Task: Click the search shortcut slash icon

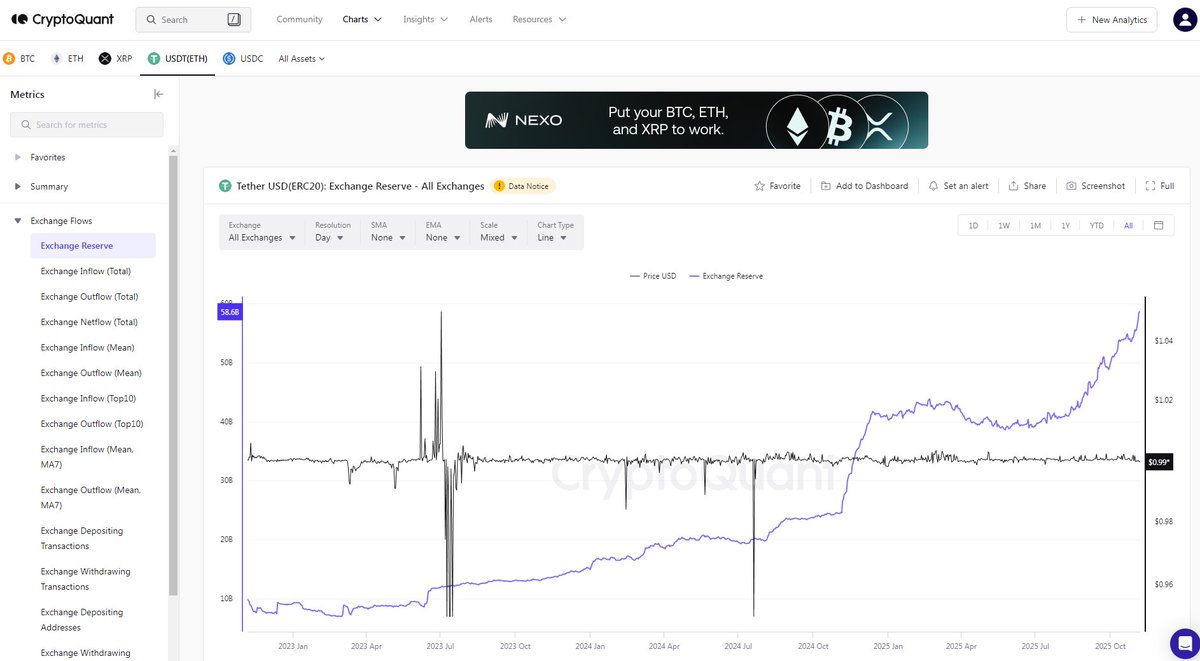Action: [234, 19]
